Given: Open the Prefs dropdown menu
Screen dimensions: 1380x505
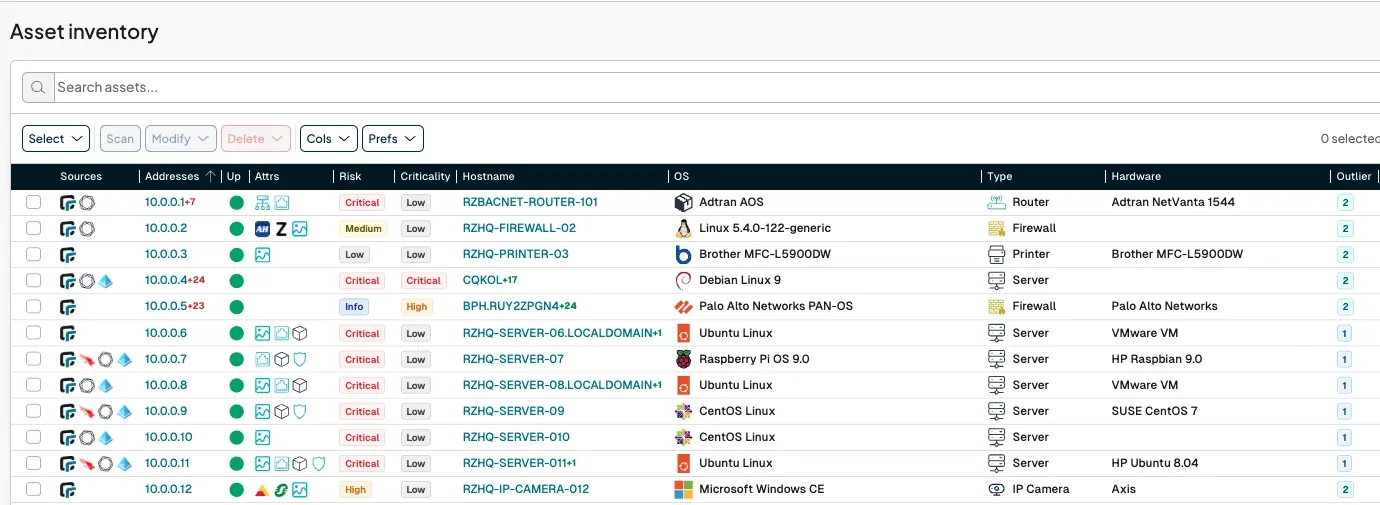Looking at the screenshot, I should point(392,139).
